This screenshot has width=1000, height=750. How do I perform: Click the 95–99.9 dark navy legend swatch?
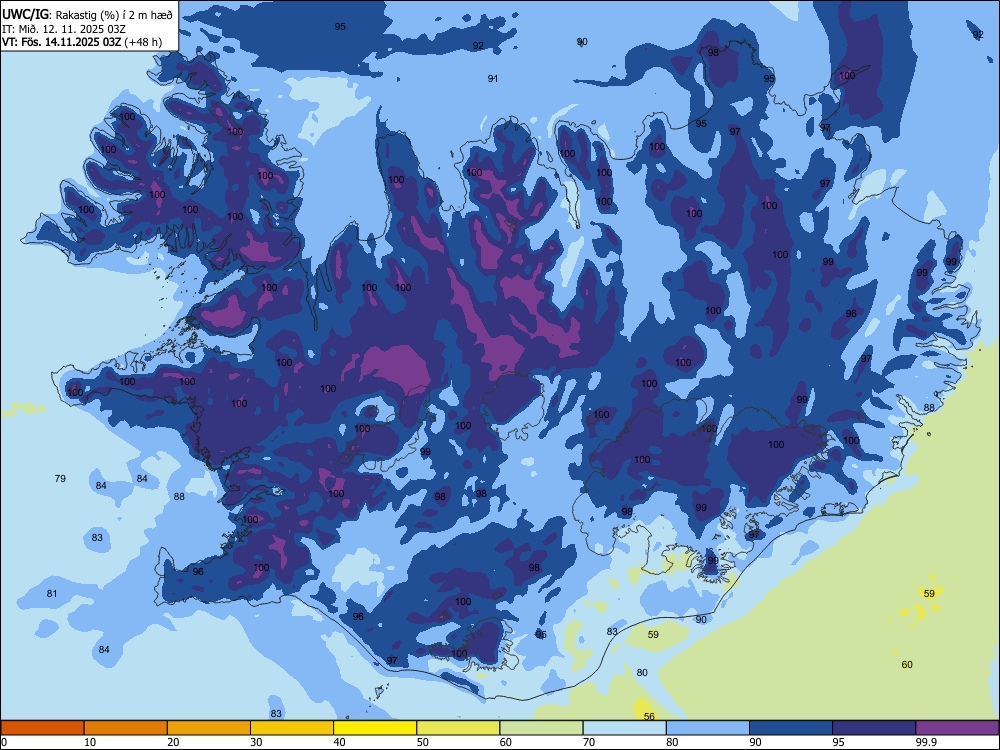pos(874,728)
